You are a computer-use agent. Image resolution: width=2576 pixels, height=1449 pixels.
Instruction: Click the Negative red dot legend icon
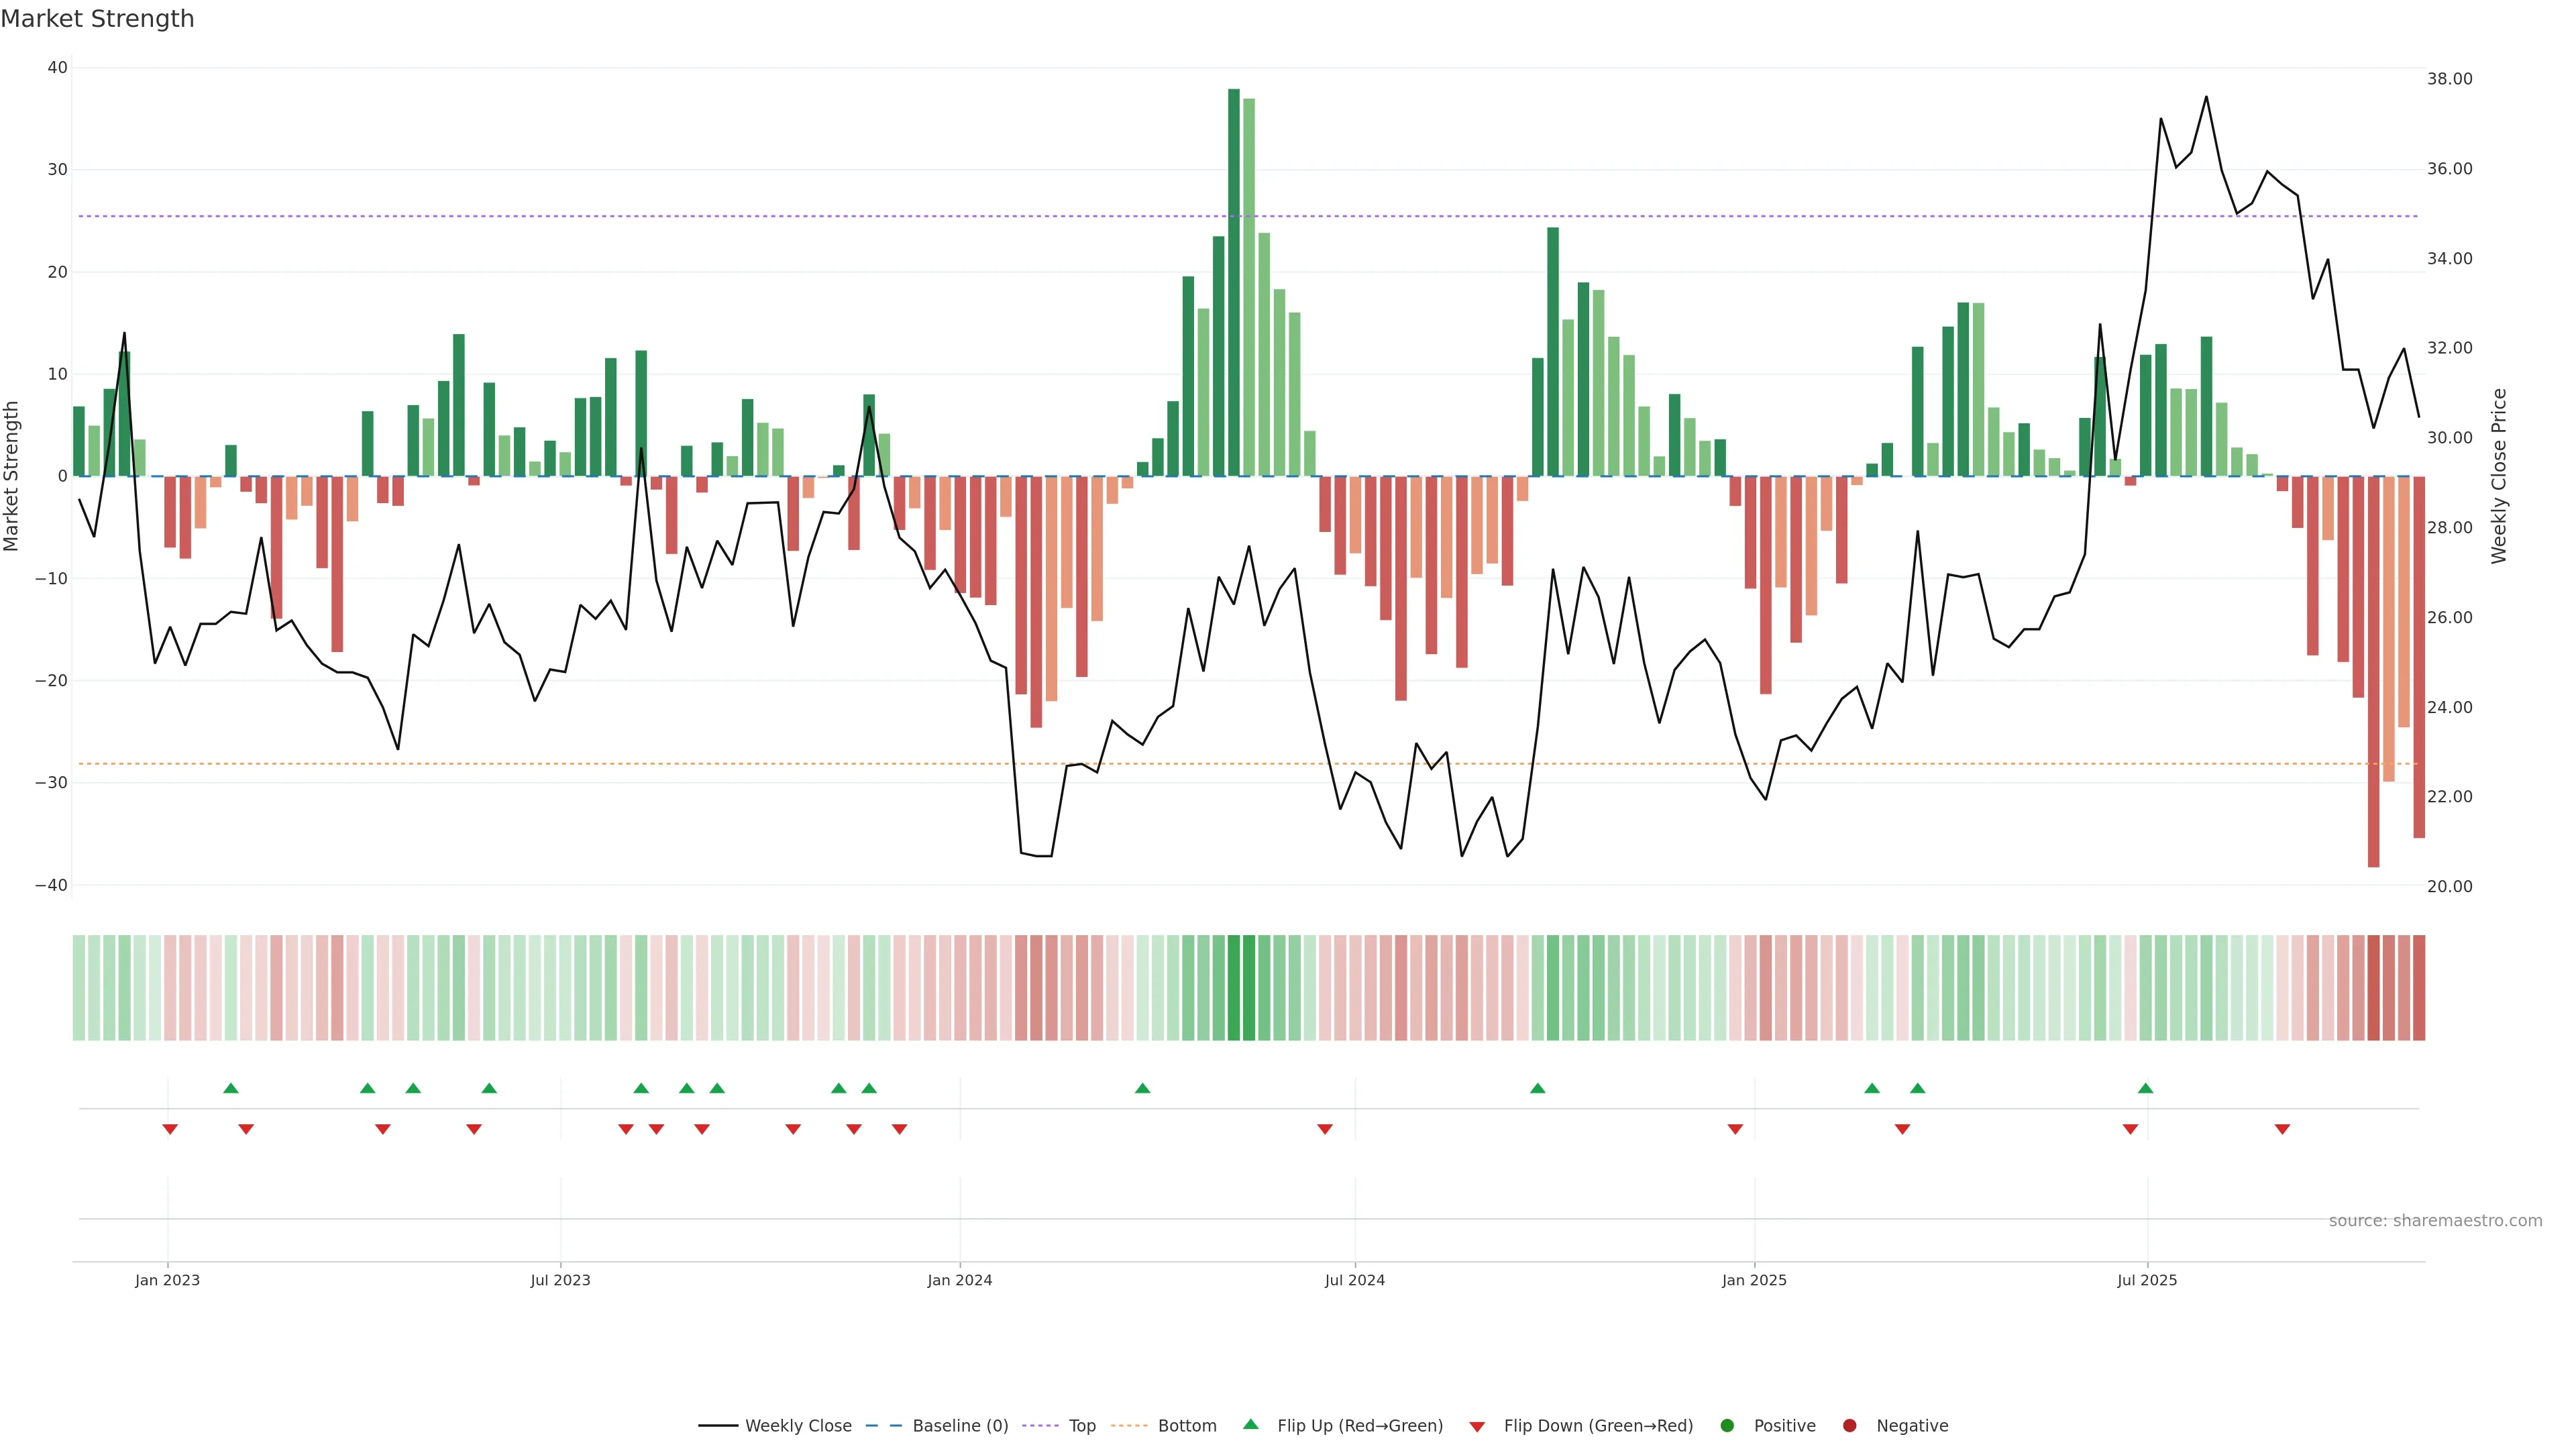(1849, 1426)
